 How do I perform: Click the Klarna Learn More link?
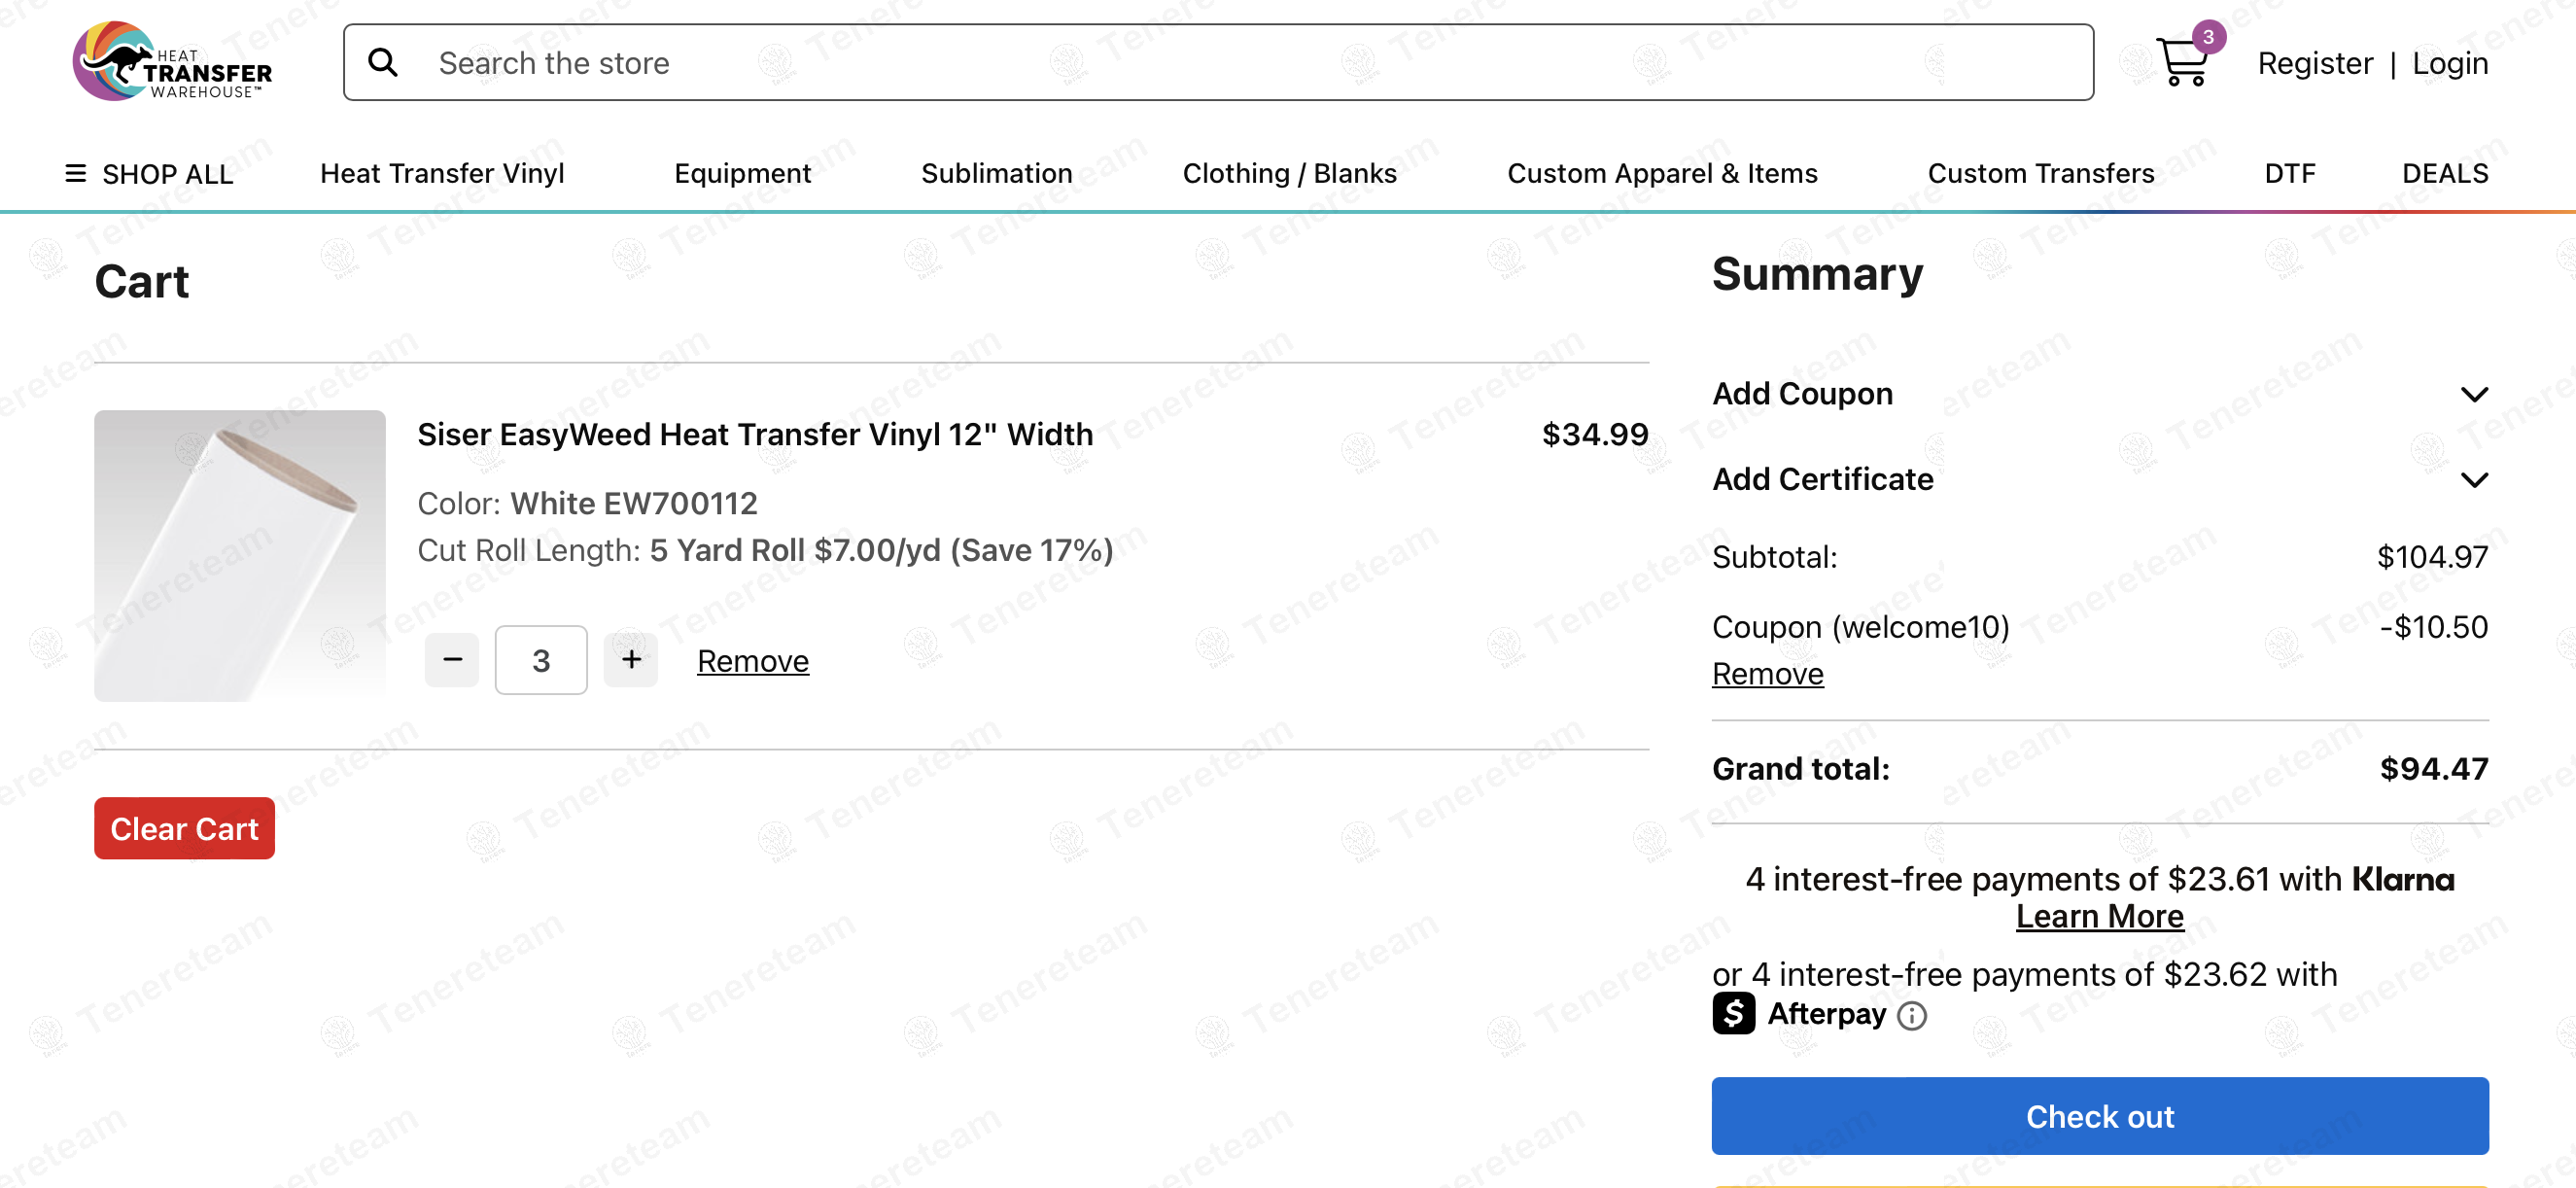pyautogui.click(x=2099, y=916)
